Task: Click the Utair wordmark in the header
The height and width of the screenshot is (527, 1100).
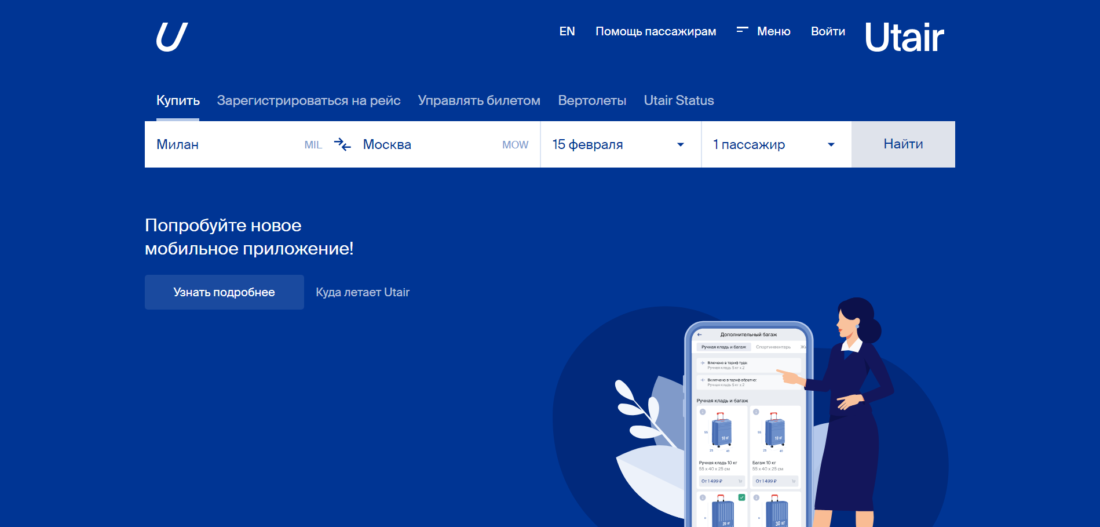Action: tap(904, 37)
